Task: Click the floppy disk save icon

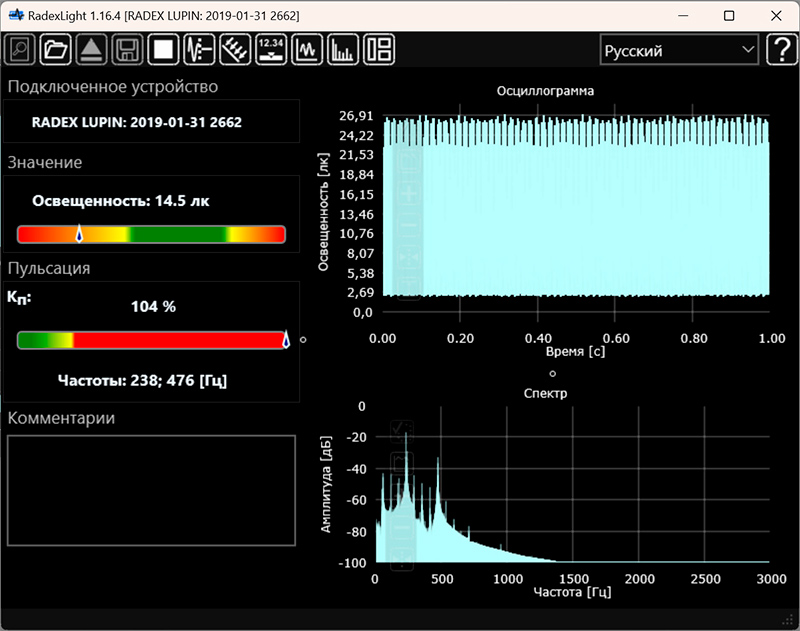Action: [126, 49]
